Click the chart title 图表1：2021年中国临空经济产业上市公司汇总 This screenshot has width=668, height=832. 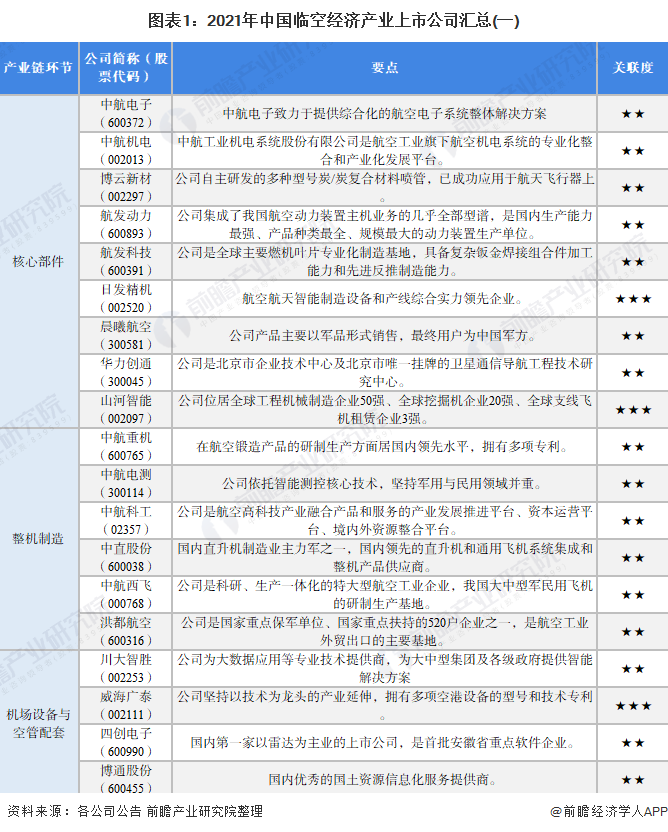(x=333, y=21)
